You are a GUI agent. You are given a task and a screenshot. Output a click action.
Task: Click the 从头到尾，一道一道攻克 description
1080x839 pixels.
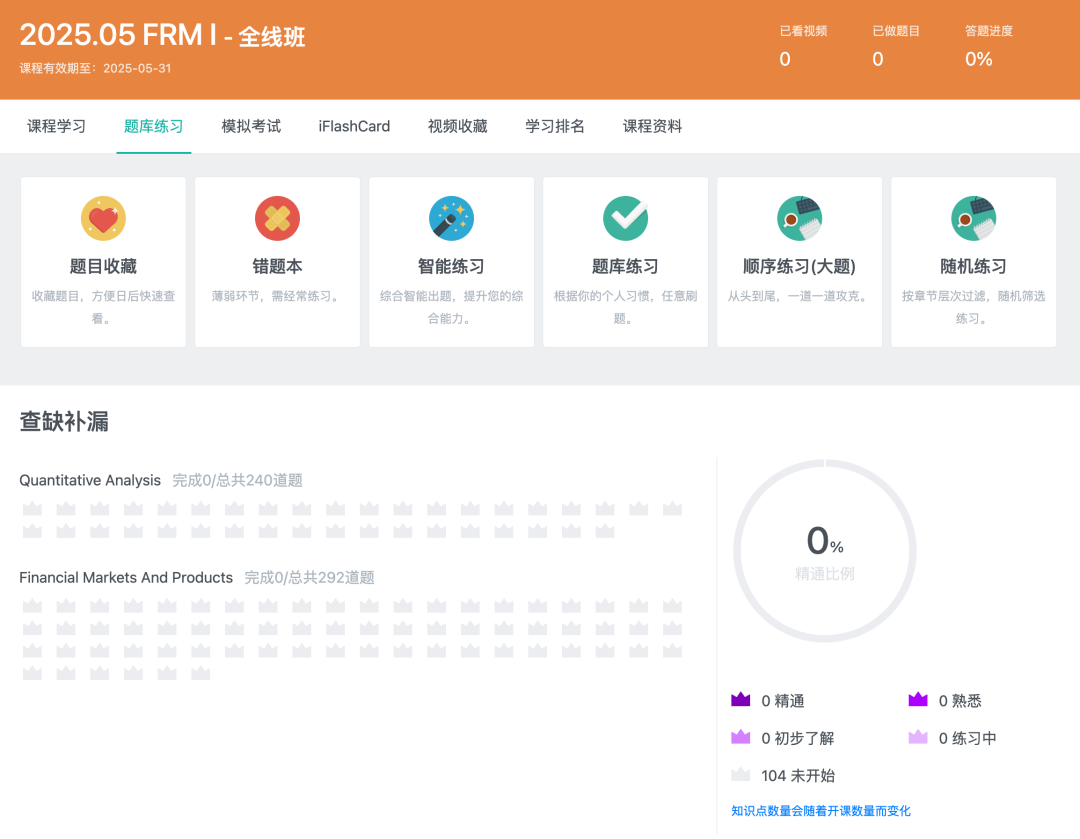800,296
